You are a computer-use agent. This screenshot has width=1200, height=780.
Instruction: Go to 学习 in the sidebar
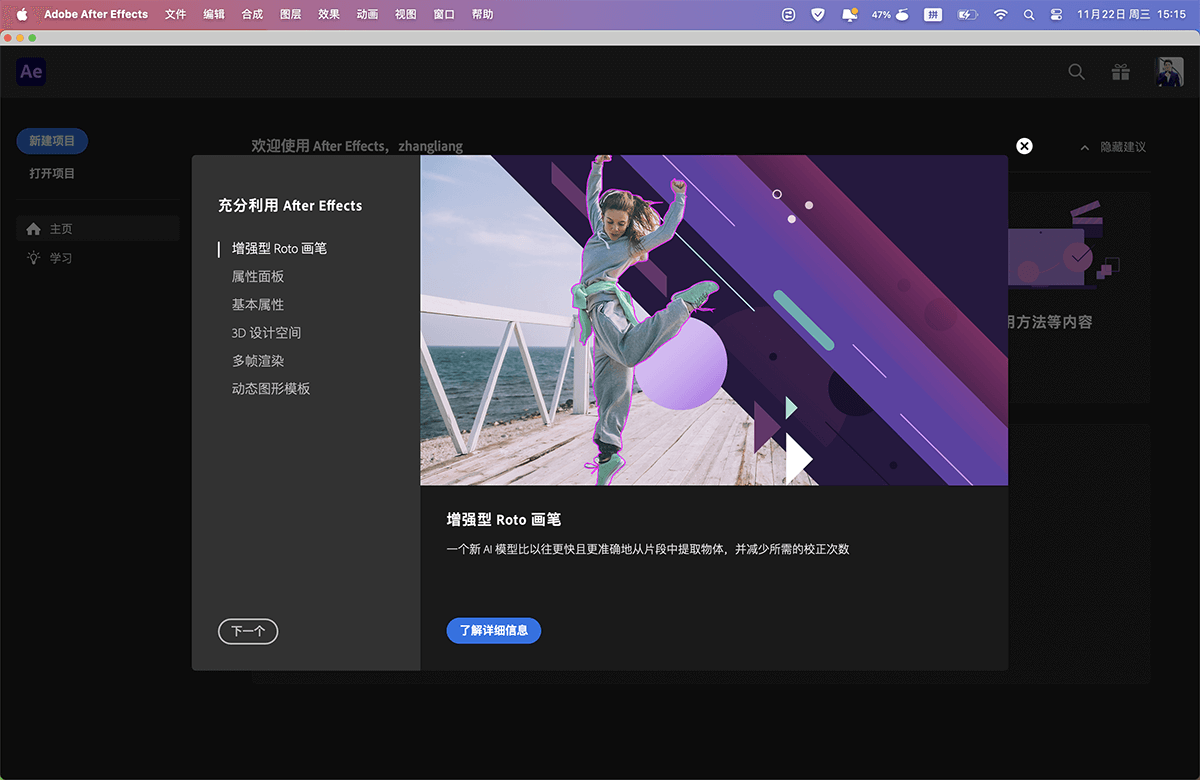click(x=98, y=258)
